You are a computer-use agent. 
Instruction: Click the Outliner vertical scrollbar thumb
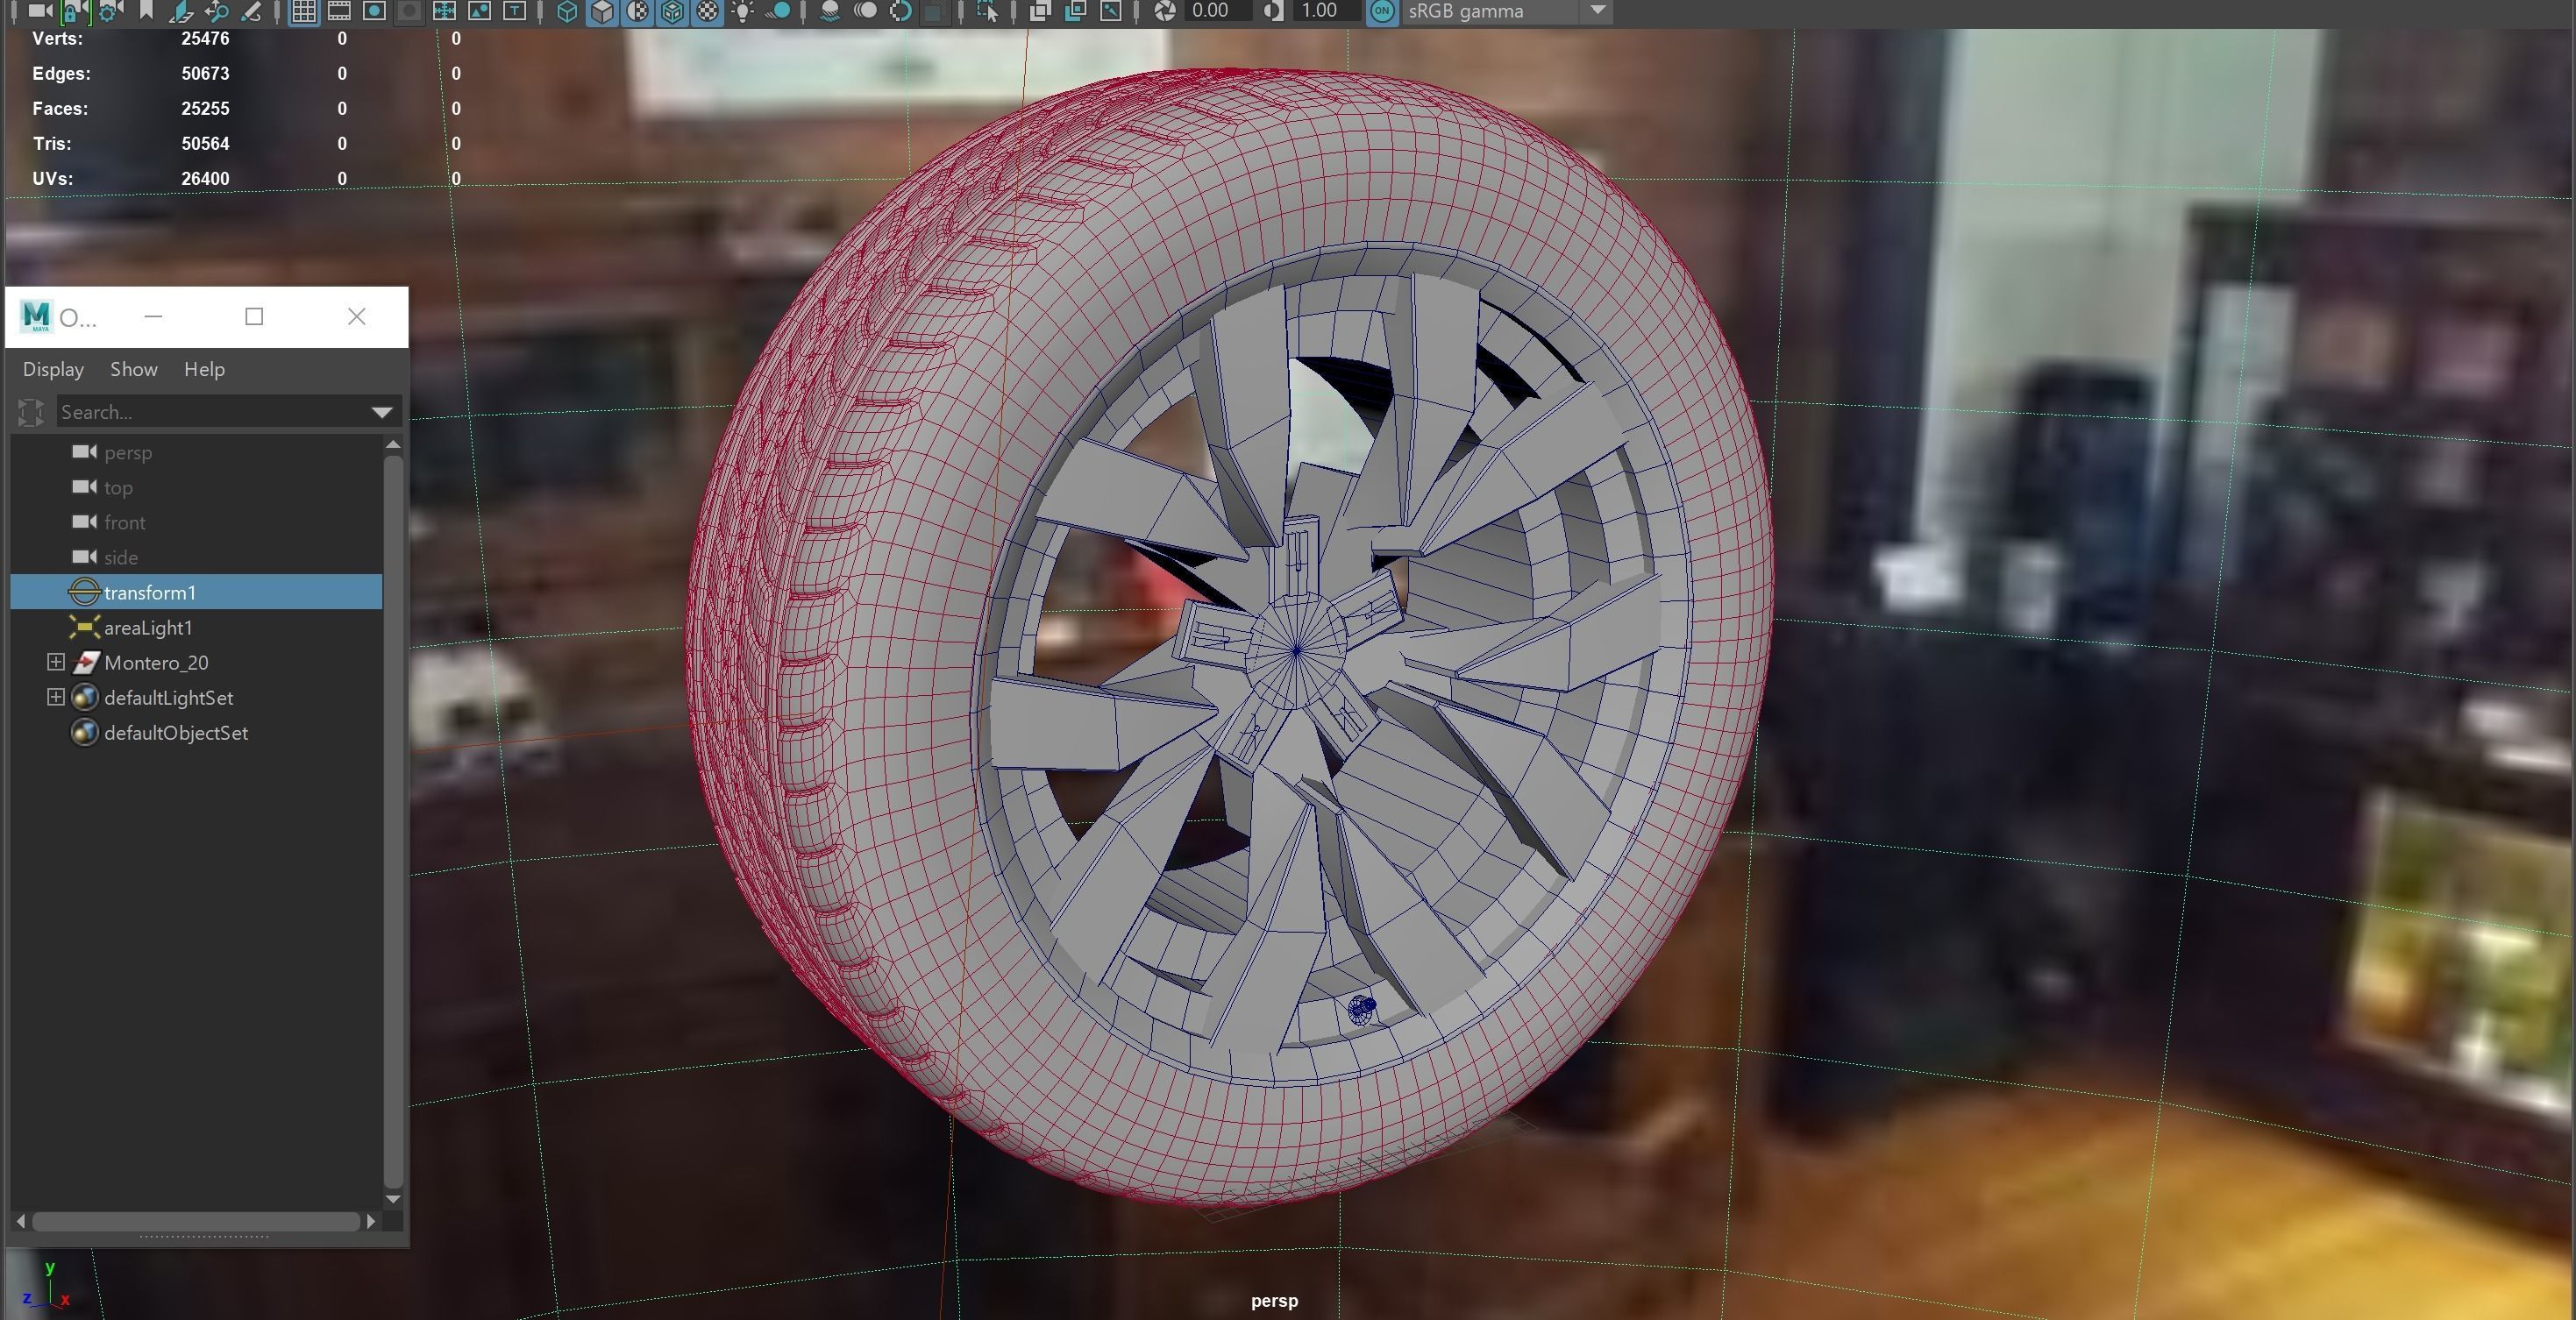coord(393,820)
